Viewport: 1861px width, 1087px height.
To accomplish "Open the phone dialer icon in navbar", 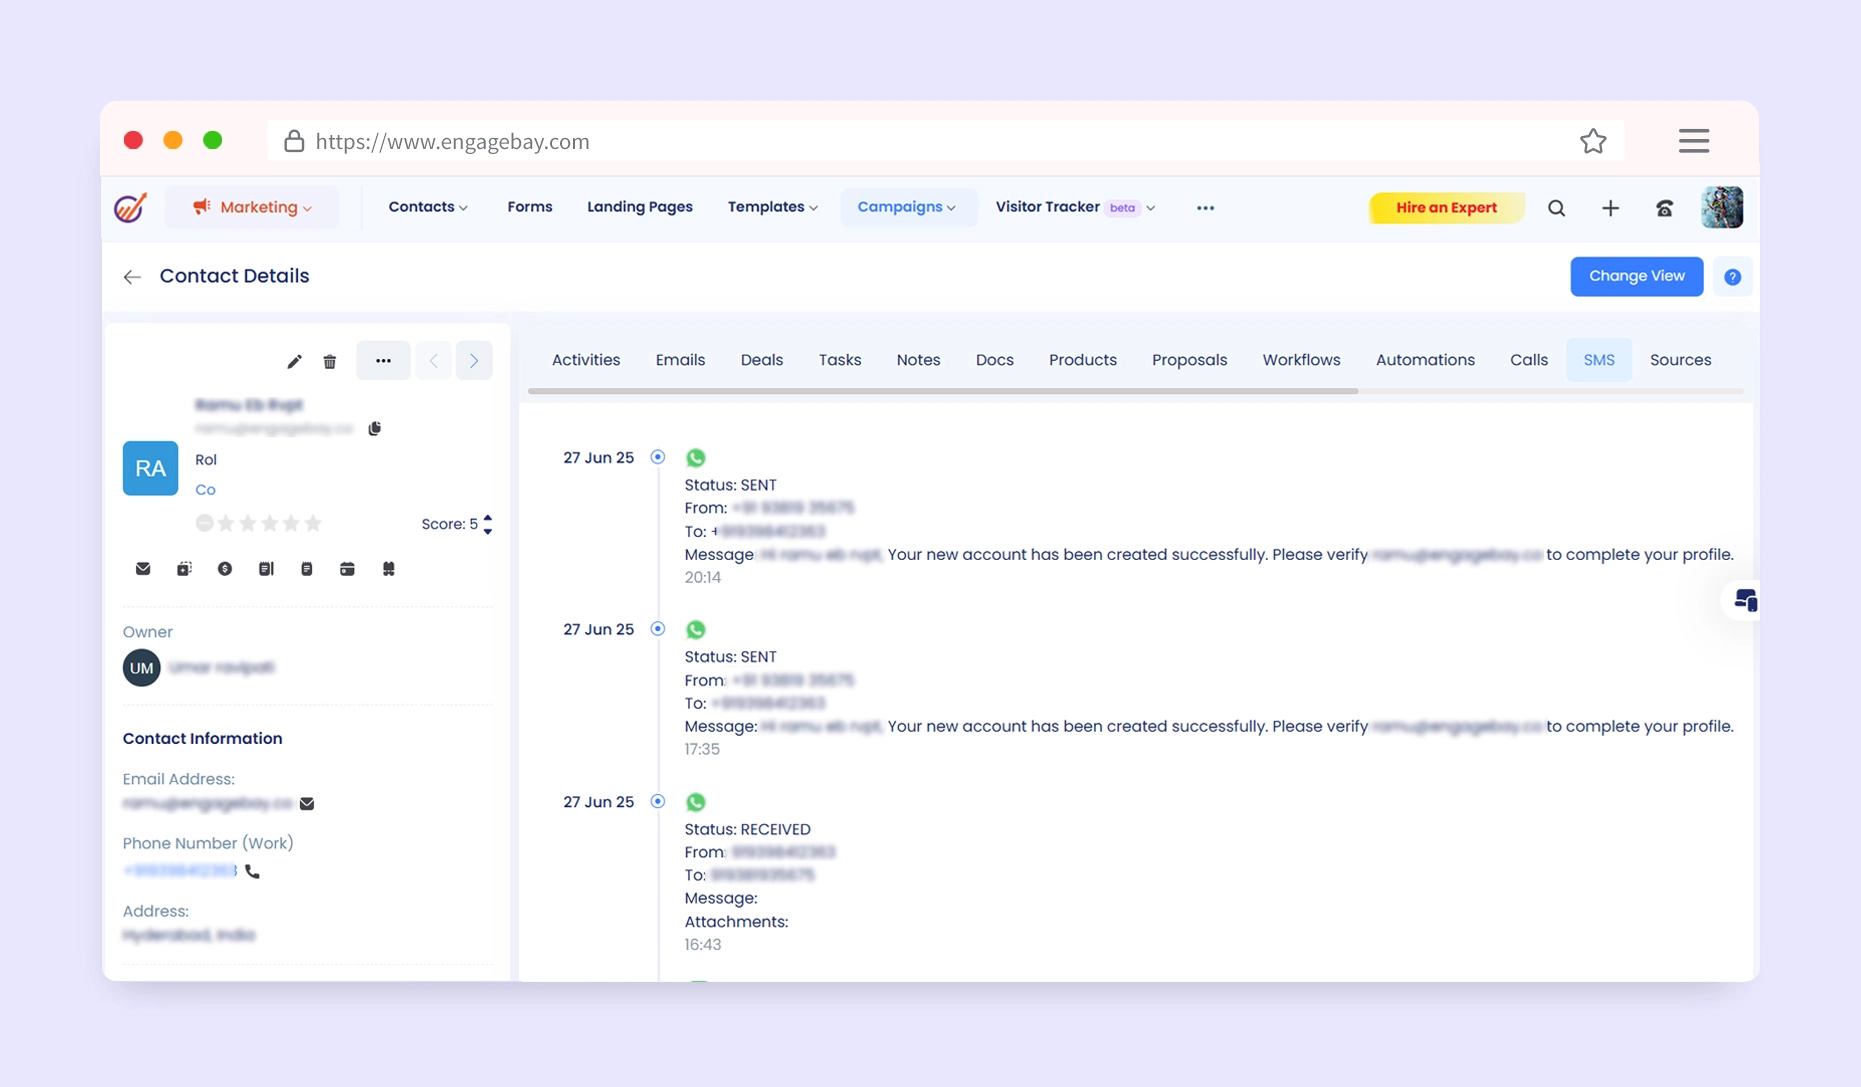I will tap(1664, 208).
